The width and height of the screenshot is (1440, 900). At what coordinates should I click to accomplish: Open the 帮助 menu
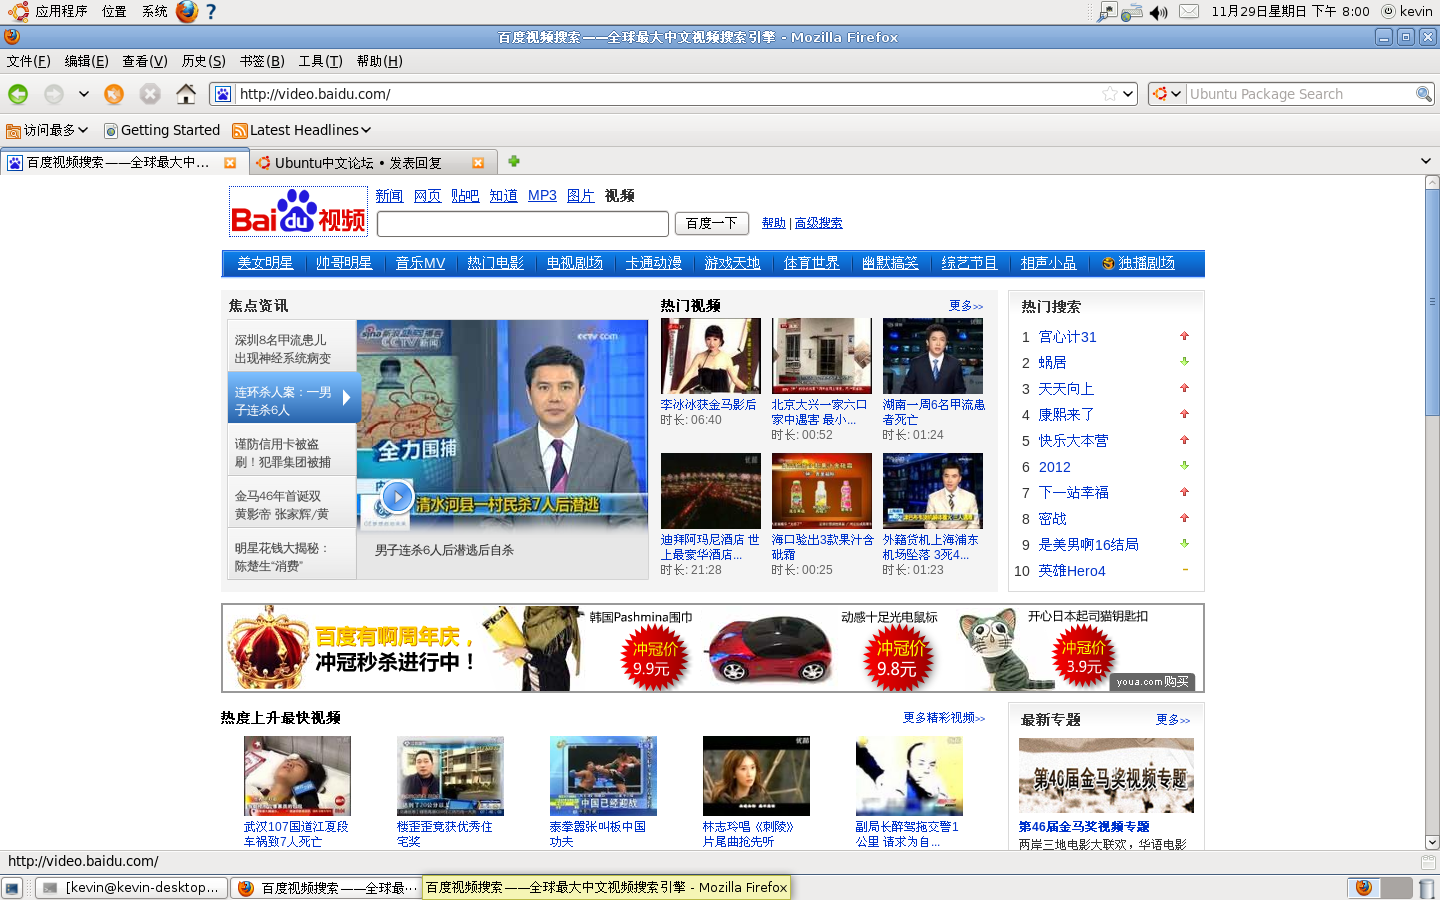pyautogui.click(x=380, y=61)
